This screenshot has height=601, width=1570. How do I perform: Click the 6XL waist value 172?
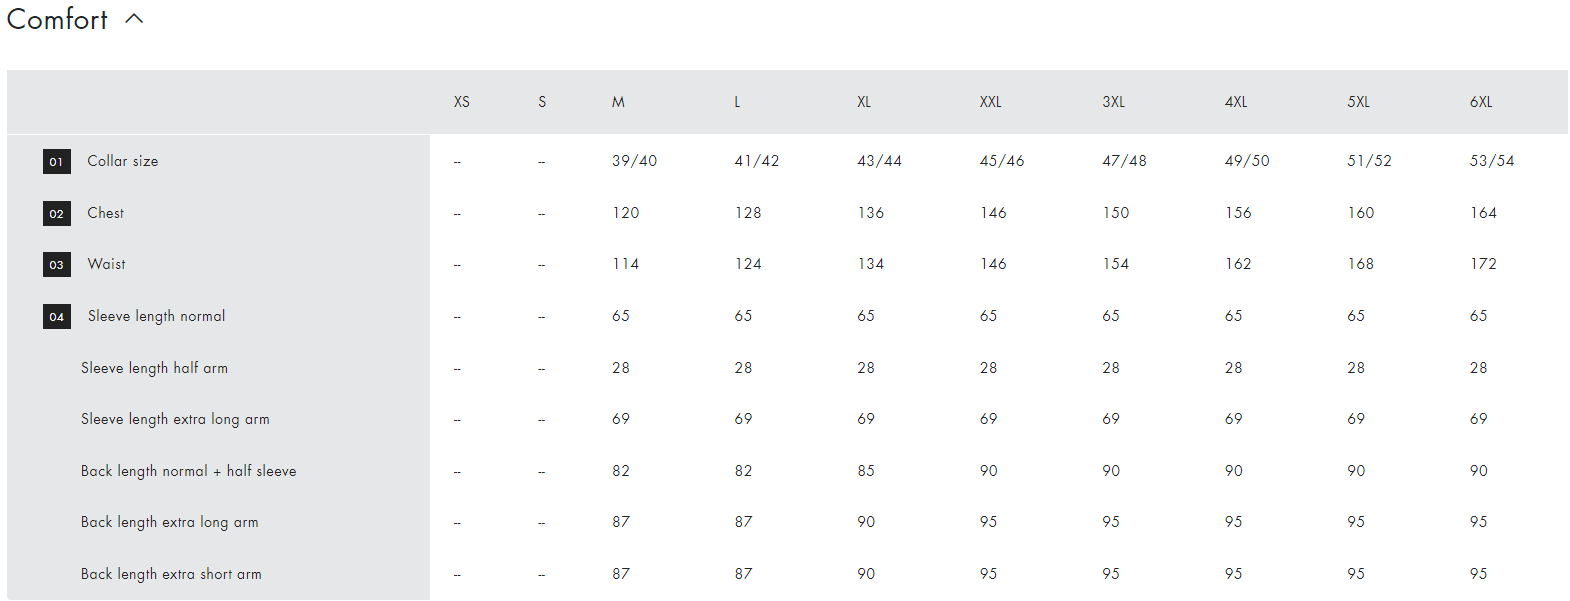1483,264
